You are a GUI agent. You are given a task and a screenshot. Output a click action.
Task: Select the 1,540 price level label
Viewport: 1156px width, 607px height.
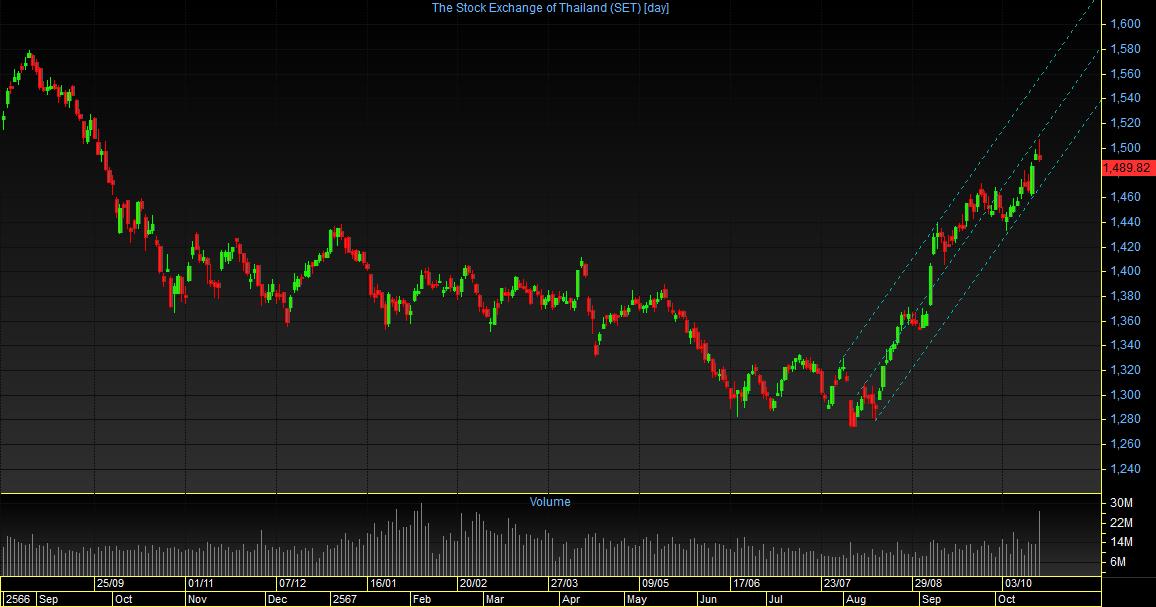click(x=1125, y=98)
